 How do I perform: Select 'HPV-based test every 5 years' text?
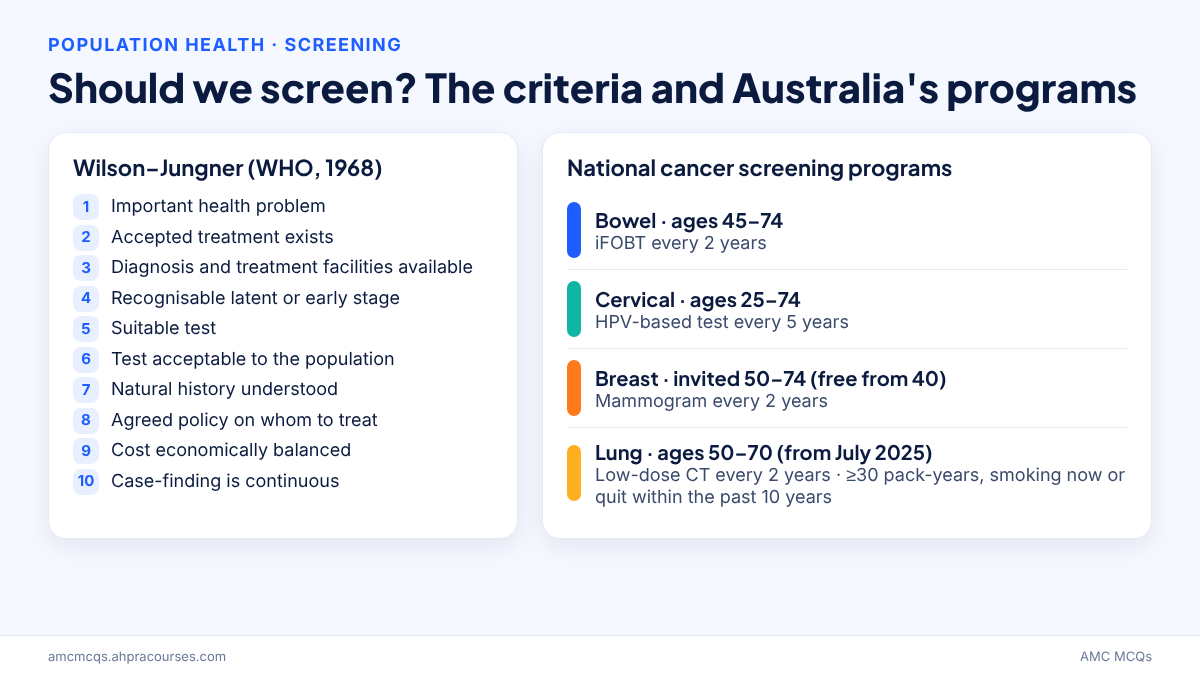[722, 322]
